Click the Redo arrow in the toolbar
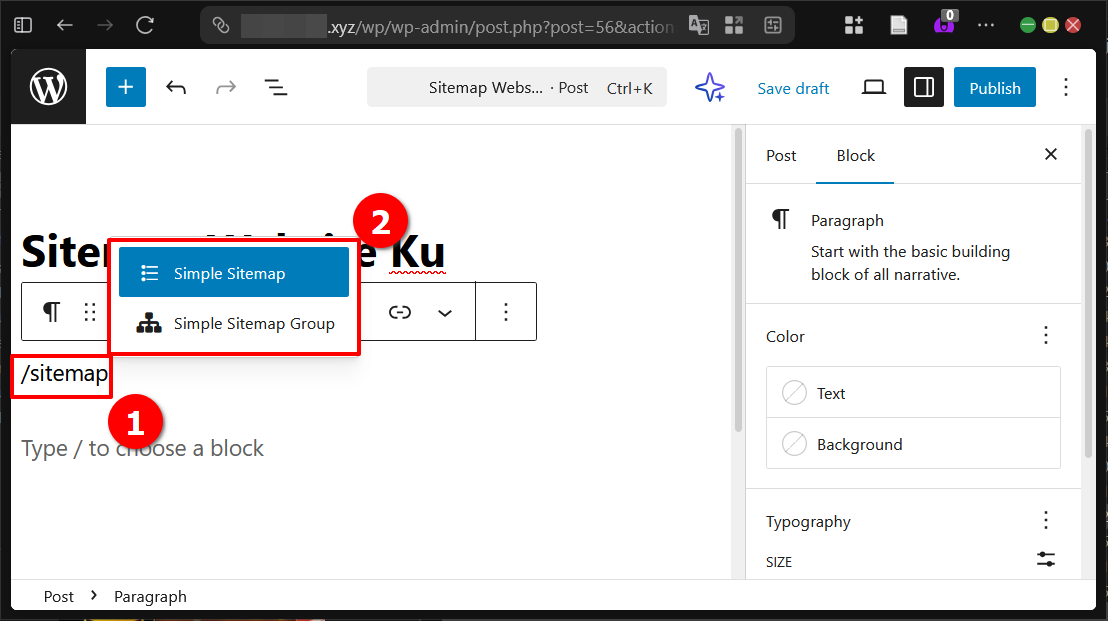 pyautogui.click(x=226, y=87)
